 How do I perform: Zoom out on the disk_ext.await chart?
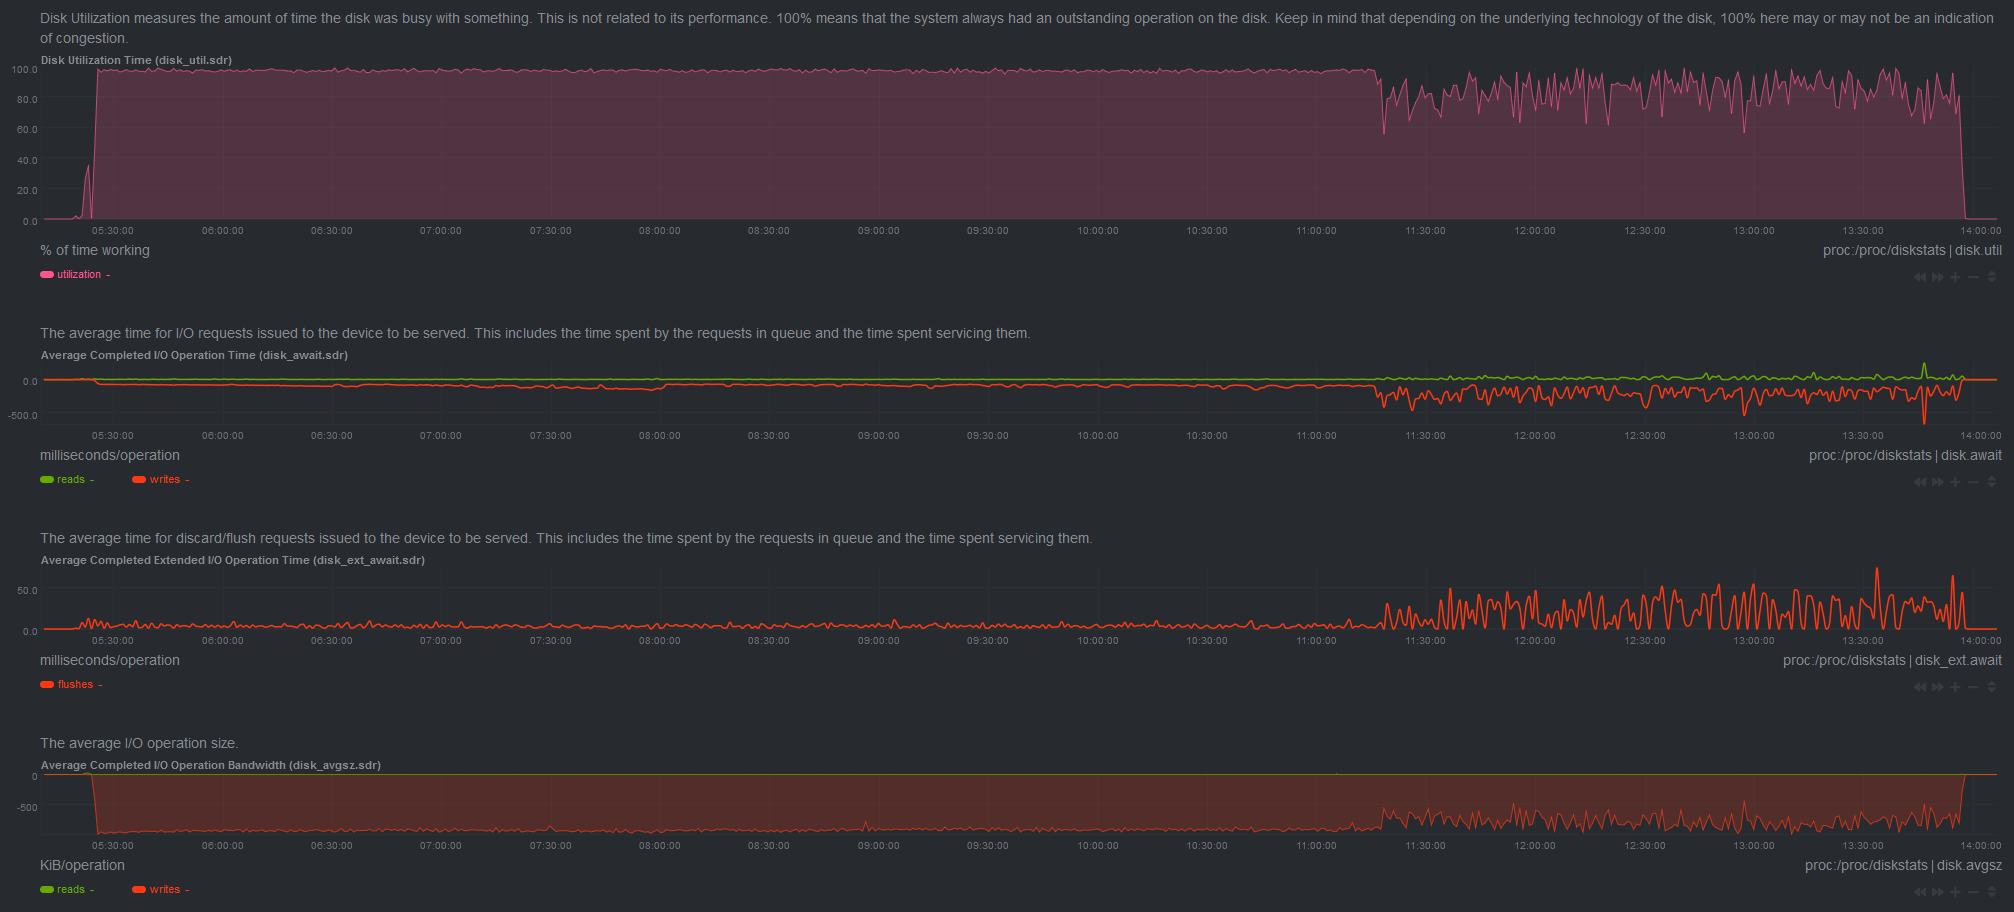point(1973,687)
